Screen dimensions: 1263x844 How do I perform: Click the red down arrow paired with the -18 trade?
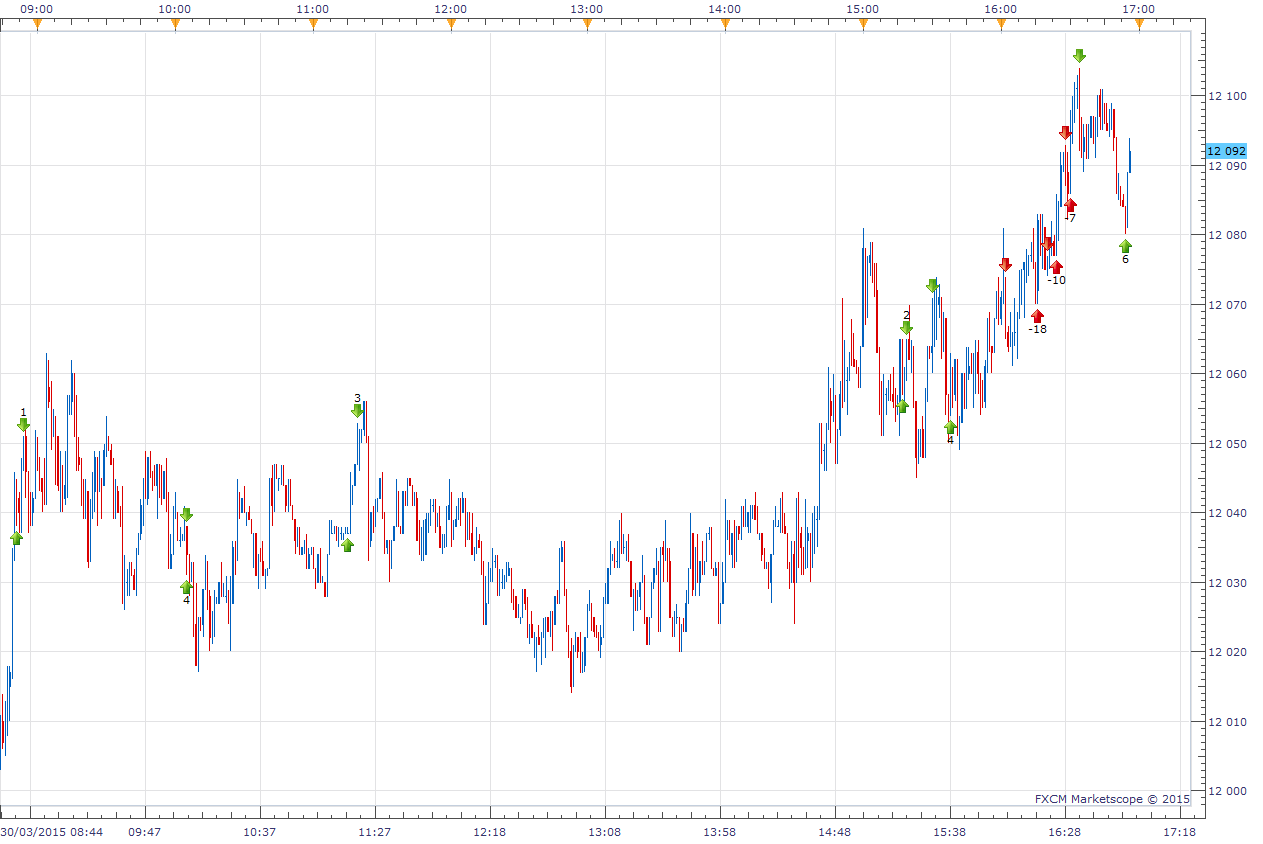point(1005,265)
